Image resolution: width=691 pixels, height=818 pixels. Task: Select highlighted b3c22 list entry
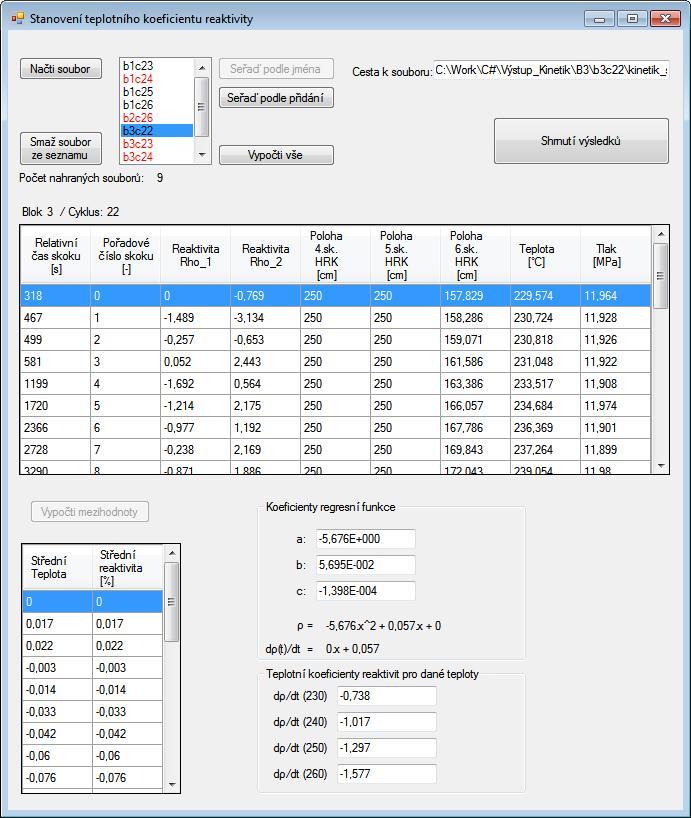pyautogui.click(x=156, y=130)
